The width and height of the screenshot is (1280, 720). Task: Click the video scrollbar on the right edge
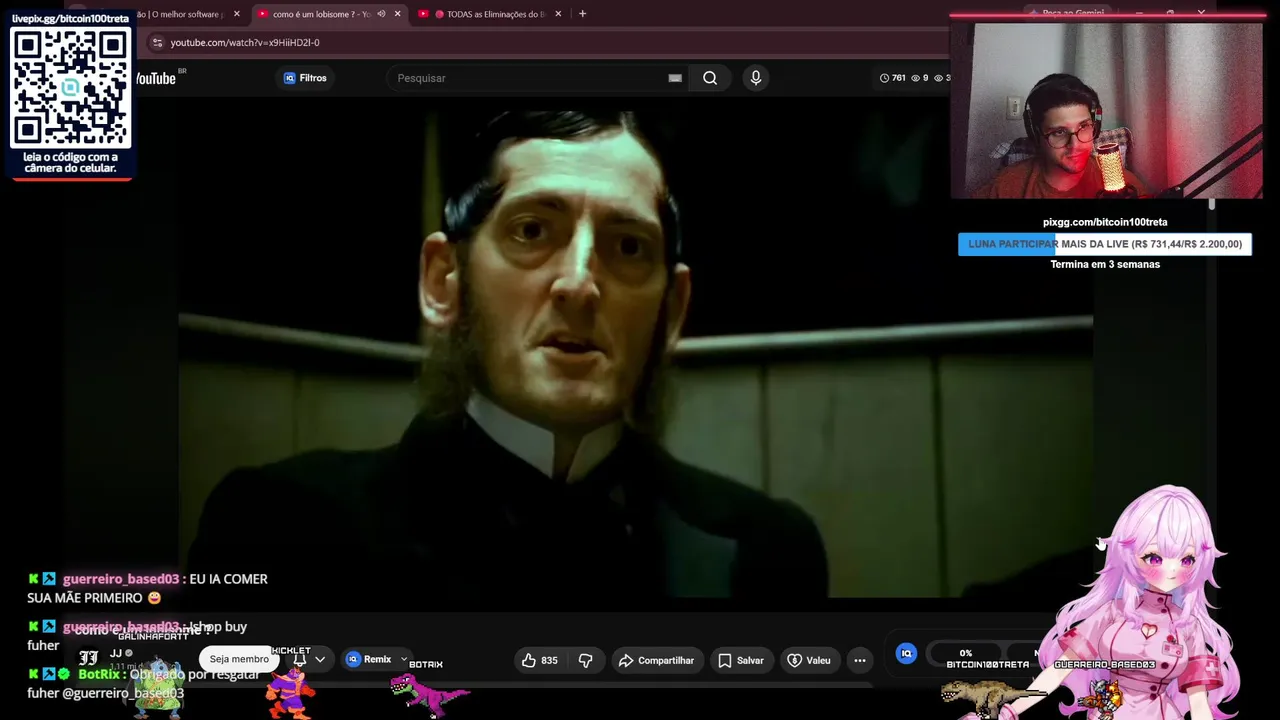[x=1211, y=204]
